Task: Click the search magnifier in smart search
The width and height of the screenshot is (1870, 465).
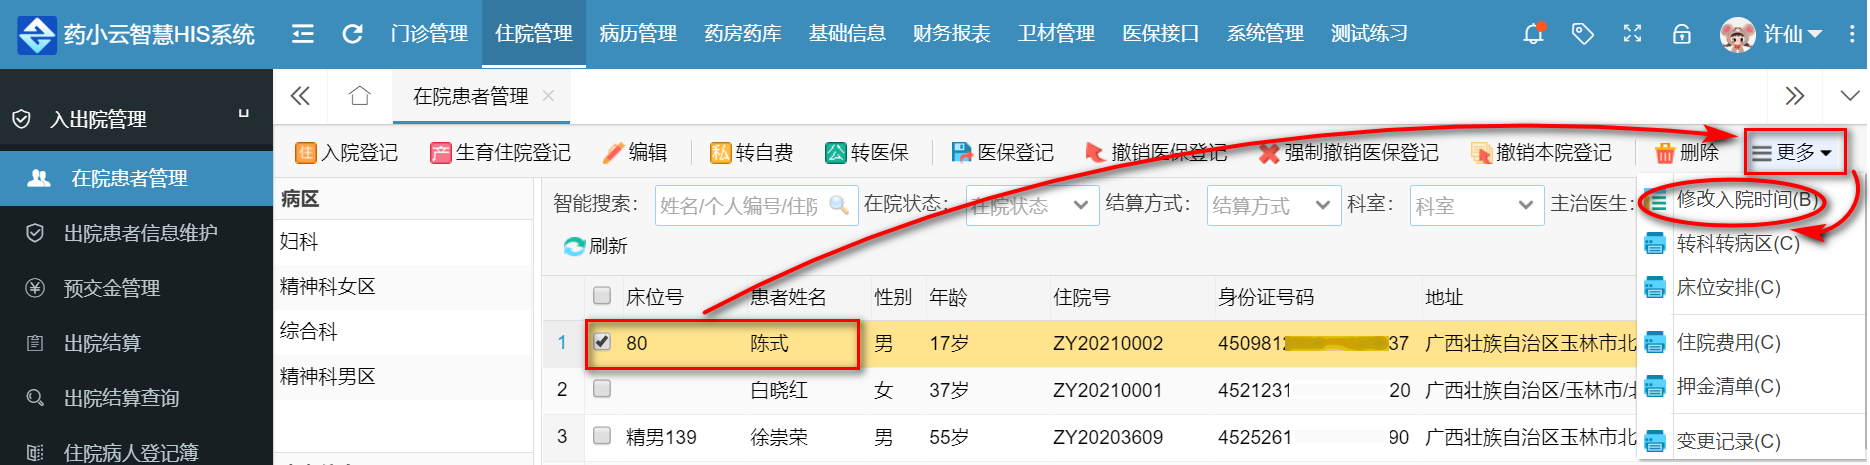Action: [x=839, y=205]
